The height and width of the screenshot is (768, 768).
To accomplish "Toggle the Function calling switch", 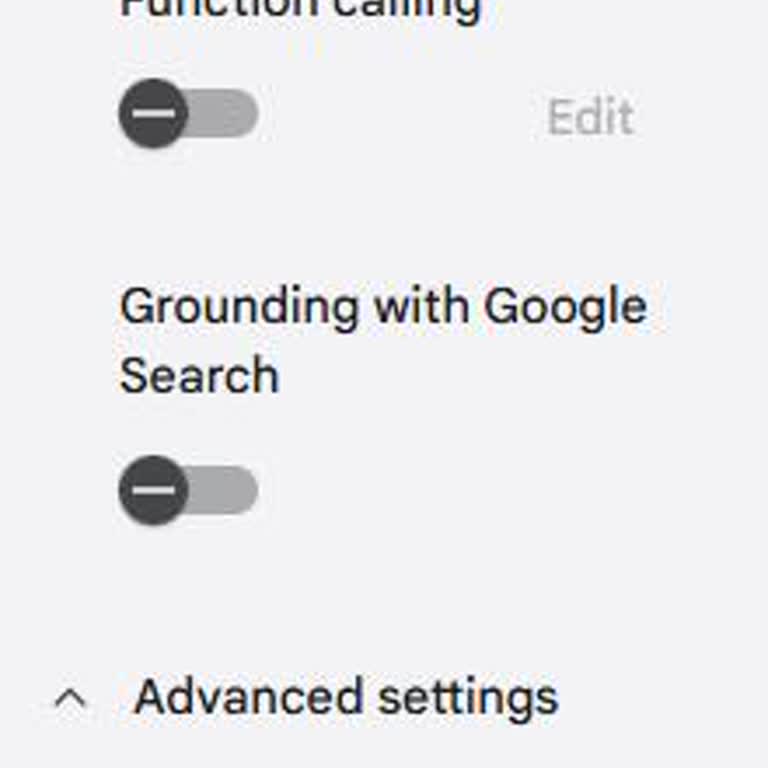I will click(x=188, y=114).
